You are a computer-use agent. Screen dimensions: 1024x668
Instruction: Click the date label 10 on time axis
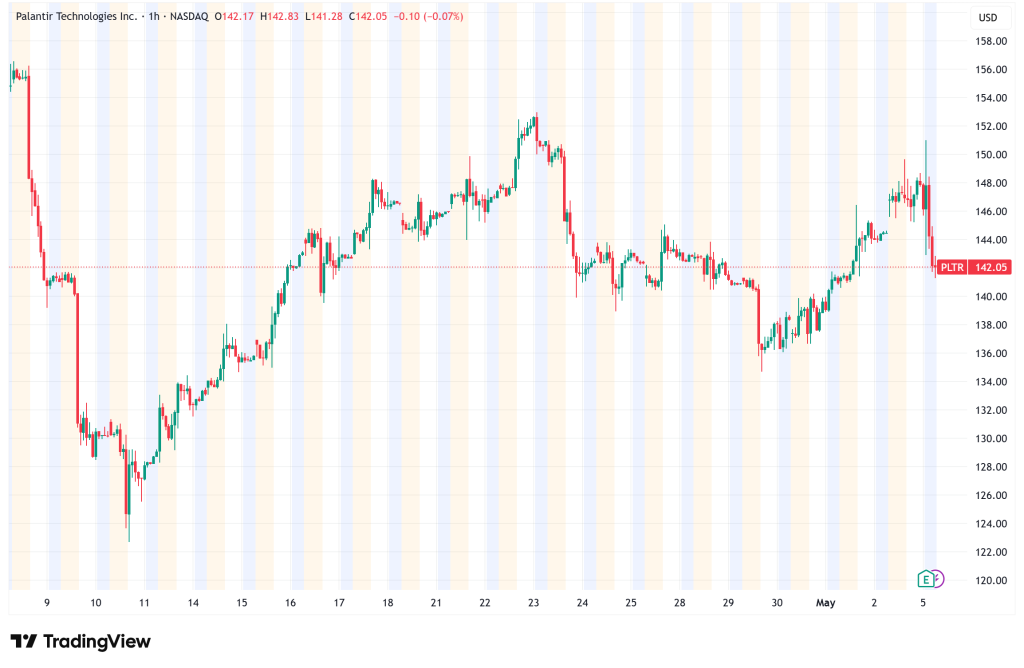(x=95, y=603)
